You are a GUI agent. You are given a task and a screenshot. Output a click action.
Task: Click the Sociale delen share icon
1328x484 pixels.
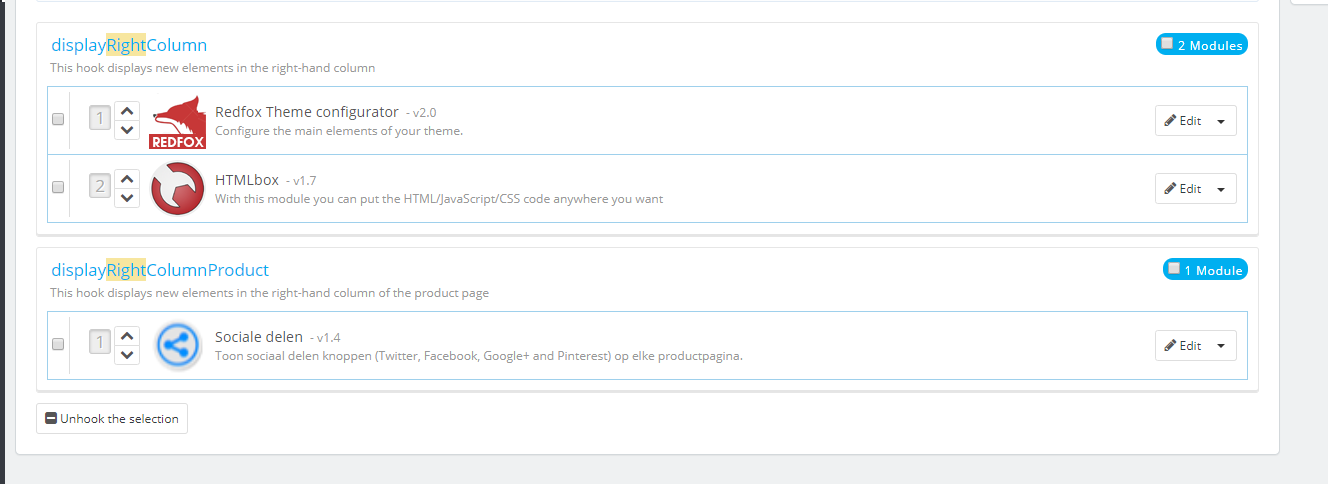[x=177, y=345]
